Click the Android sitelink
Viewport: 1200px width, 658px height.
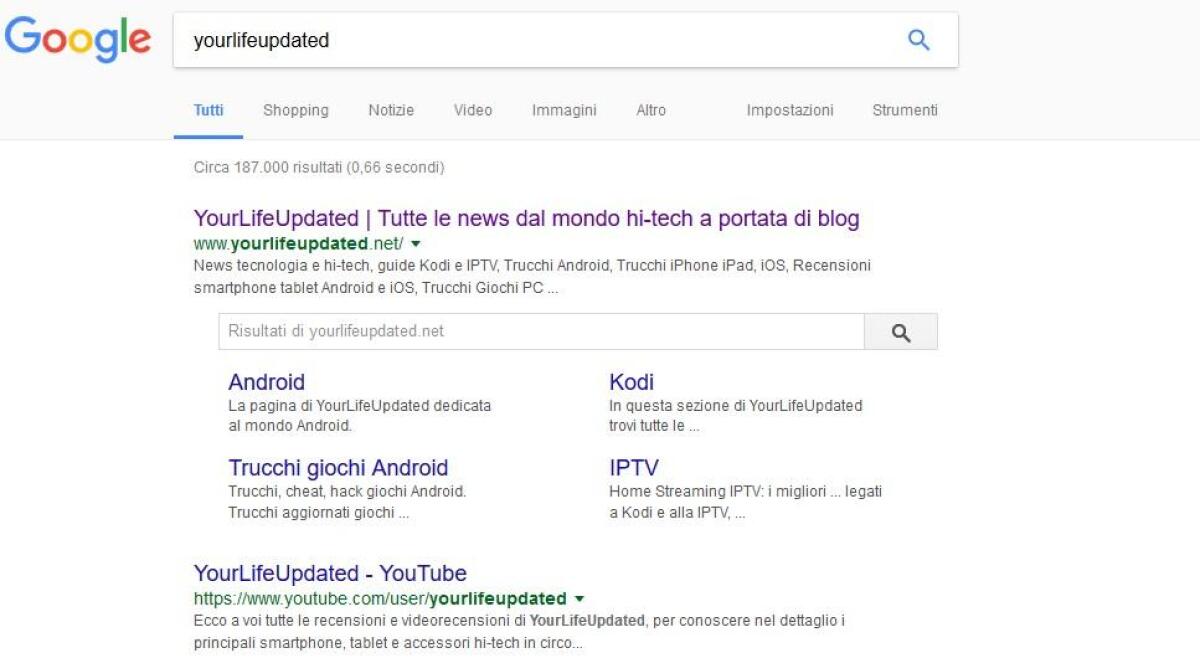[x=267, y=382]
